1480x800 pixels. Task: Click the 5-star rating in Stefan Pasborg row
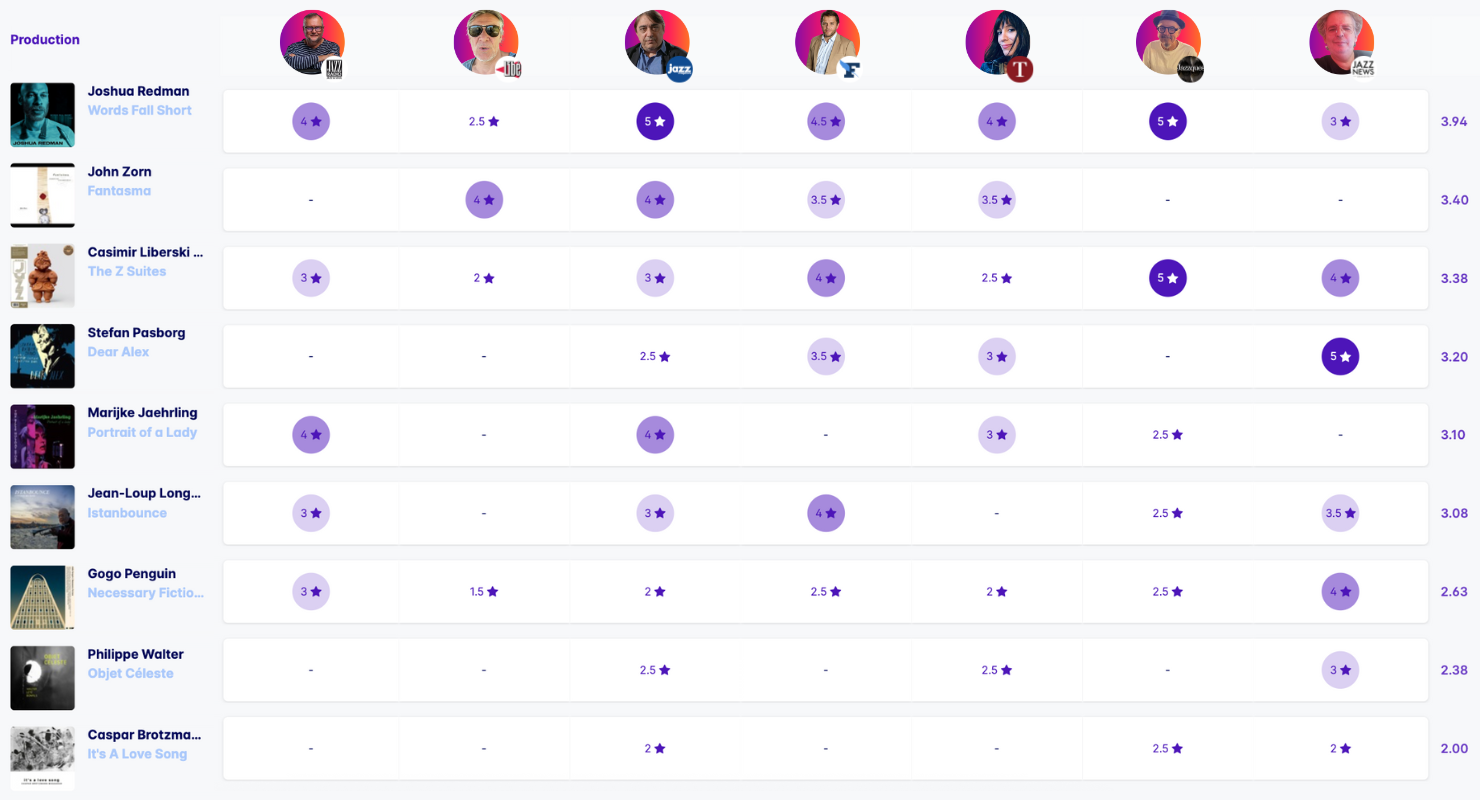coord(1340,356)
